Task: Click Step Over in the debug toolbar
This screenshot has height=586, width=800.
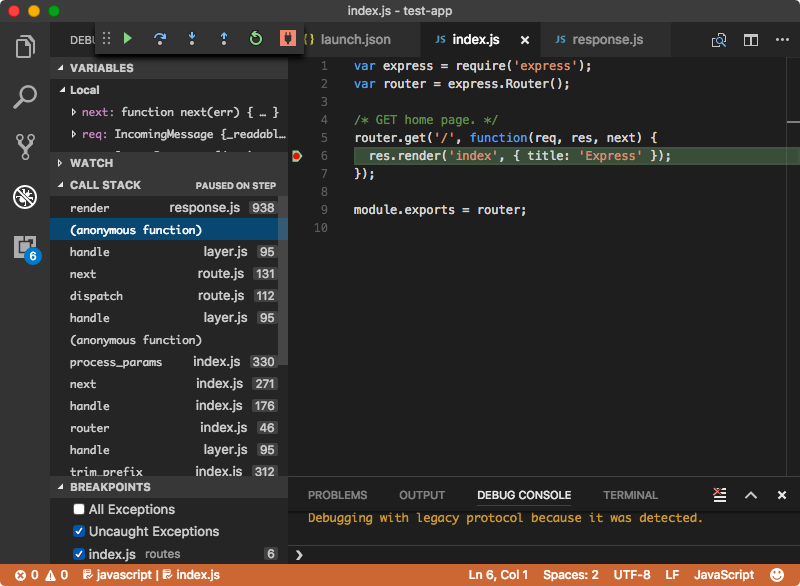Action: click(x=160, y=39)
